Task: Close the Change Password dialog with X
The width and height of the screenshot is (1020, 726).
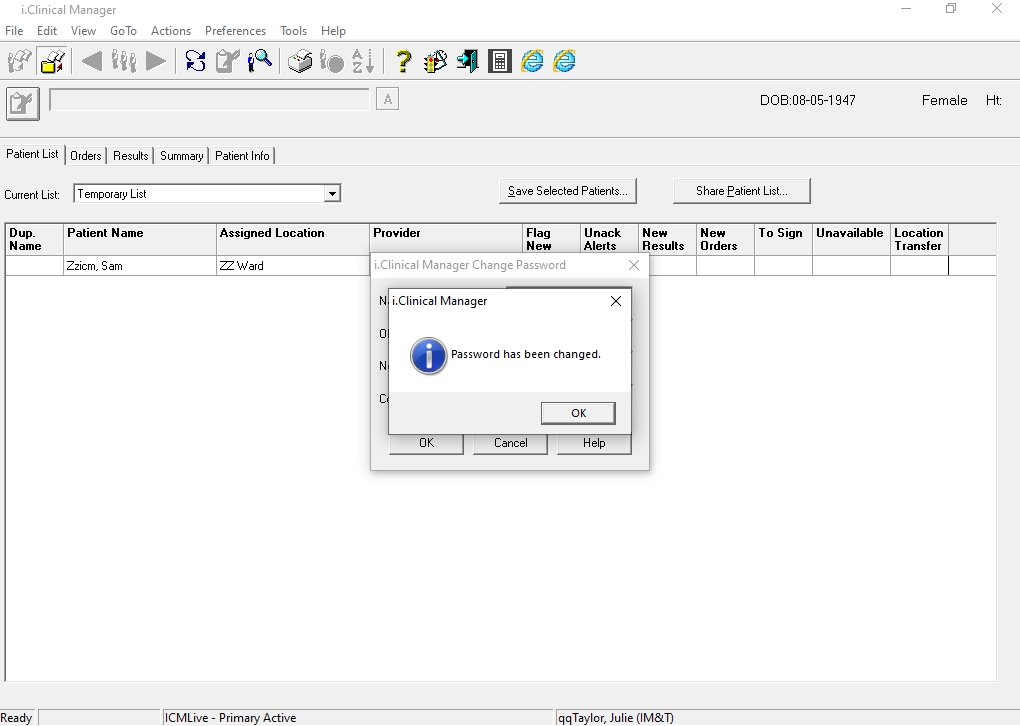Action: pyautogui.click(x=634, y=265)
